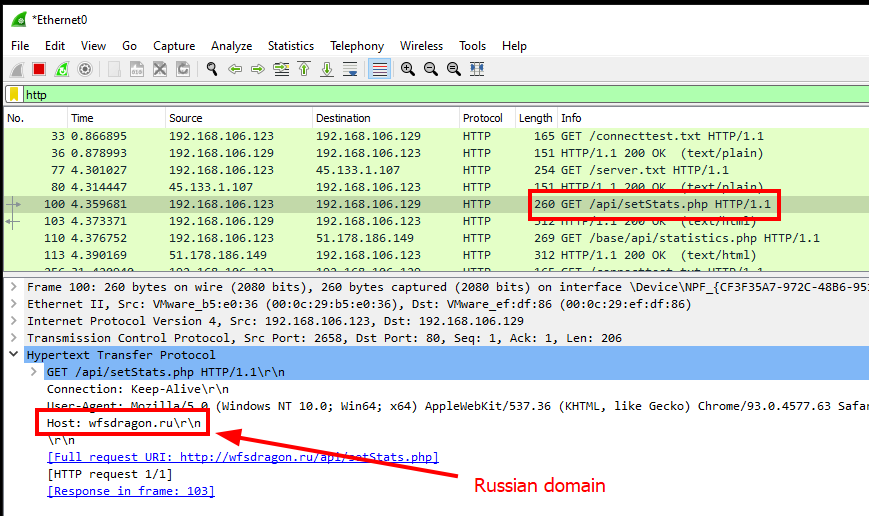The height and width of the screenshot is (516, 869).
Task: Click the Start capture shark fin icon
Action: coord(17,69)
